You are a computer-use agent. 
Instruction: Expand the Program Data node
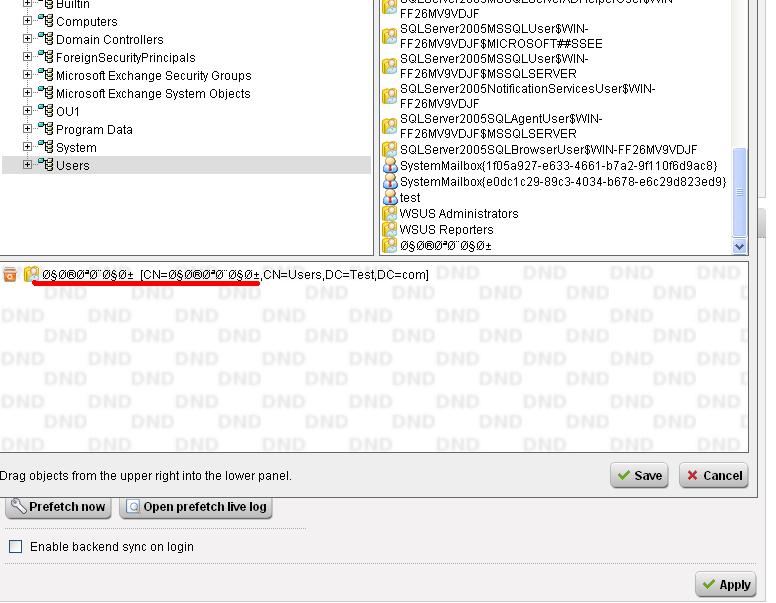(x=27, y=129)
